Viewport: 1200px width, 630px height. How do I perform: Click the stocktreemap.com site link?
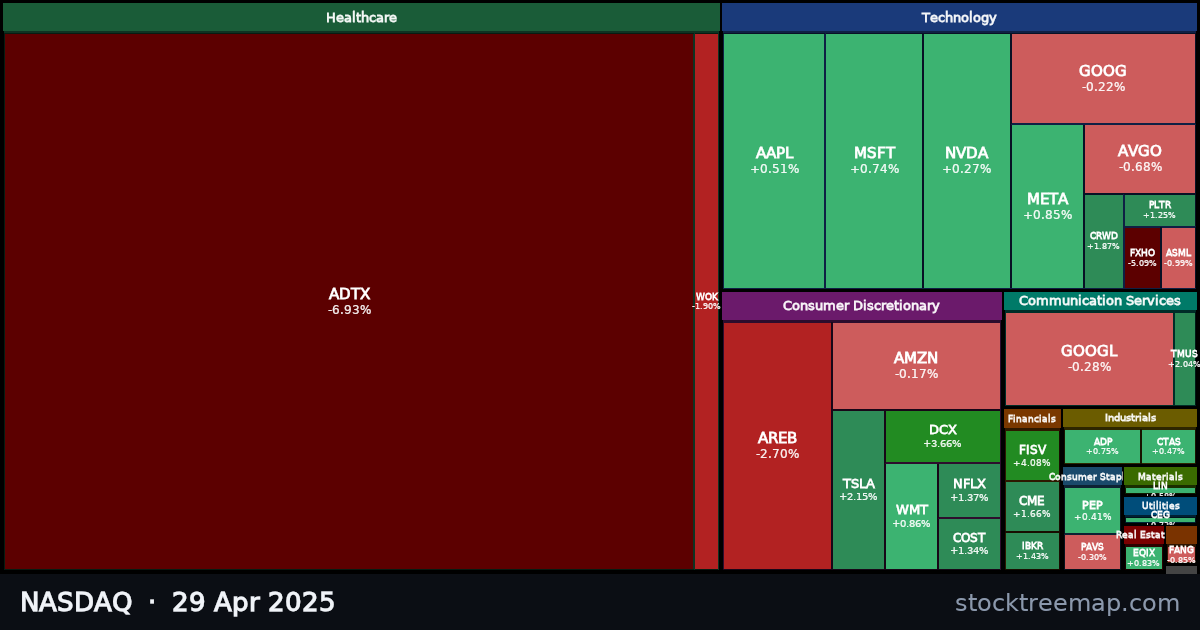click(x=1067, y=603)
